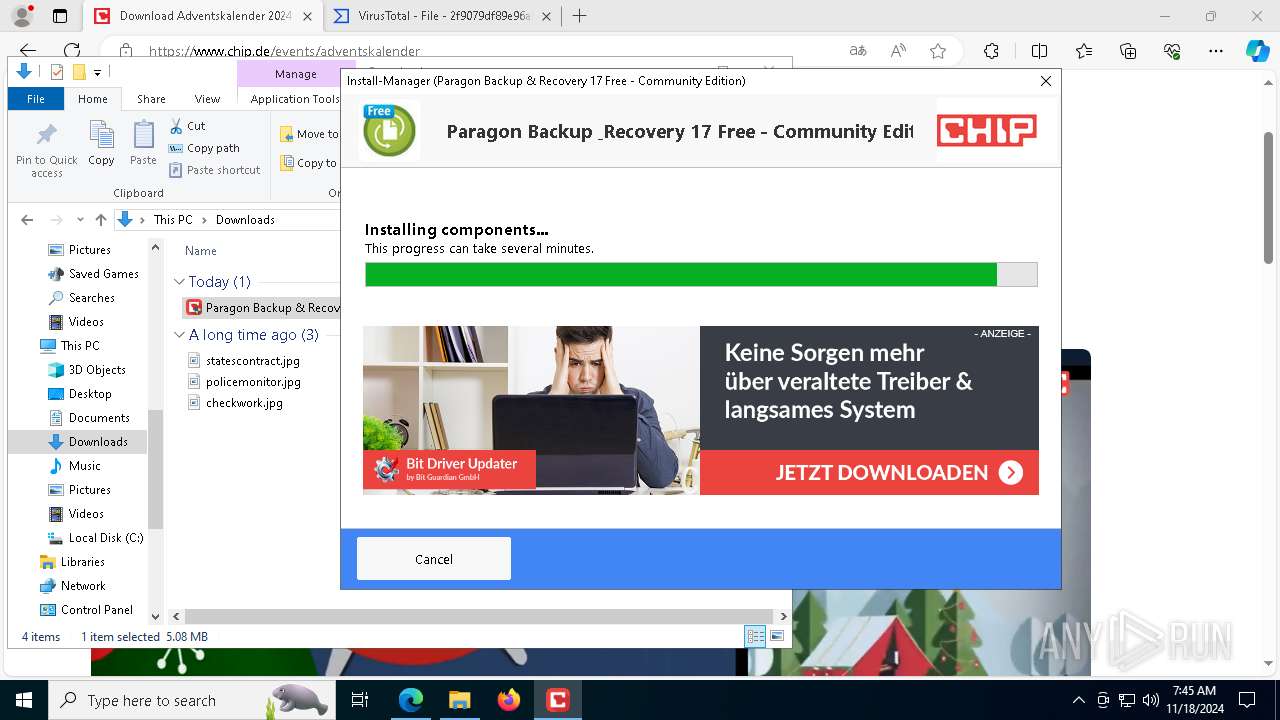This screenshot has width=1280, height=720.
Task: Click the Cancel button in Install-Manager
Action: point(433,559)
